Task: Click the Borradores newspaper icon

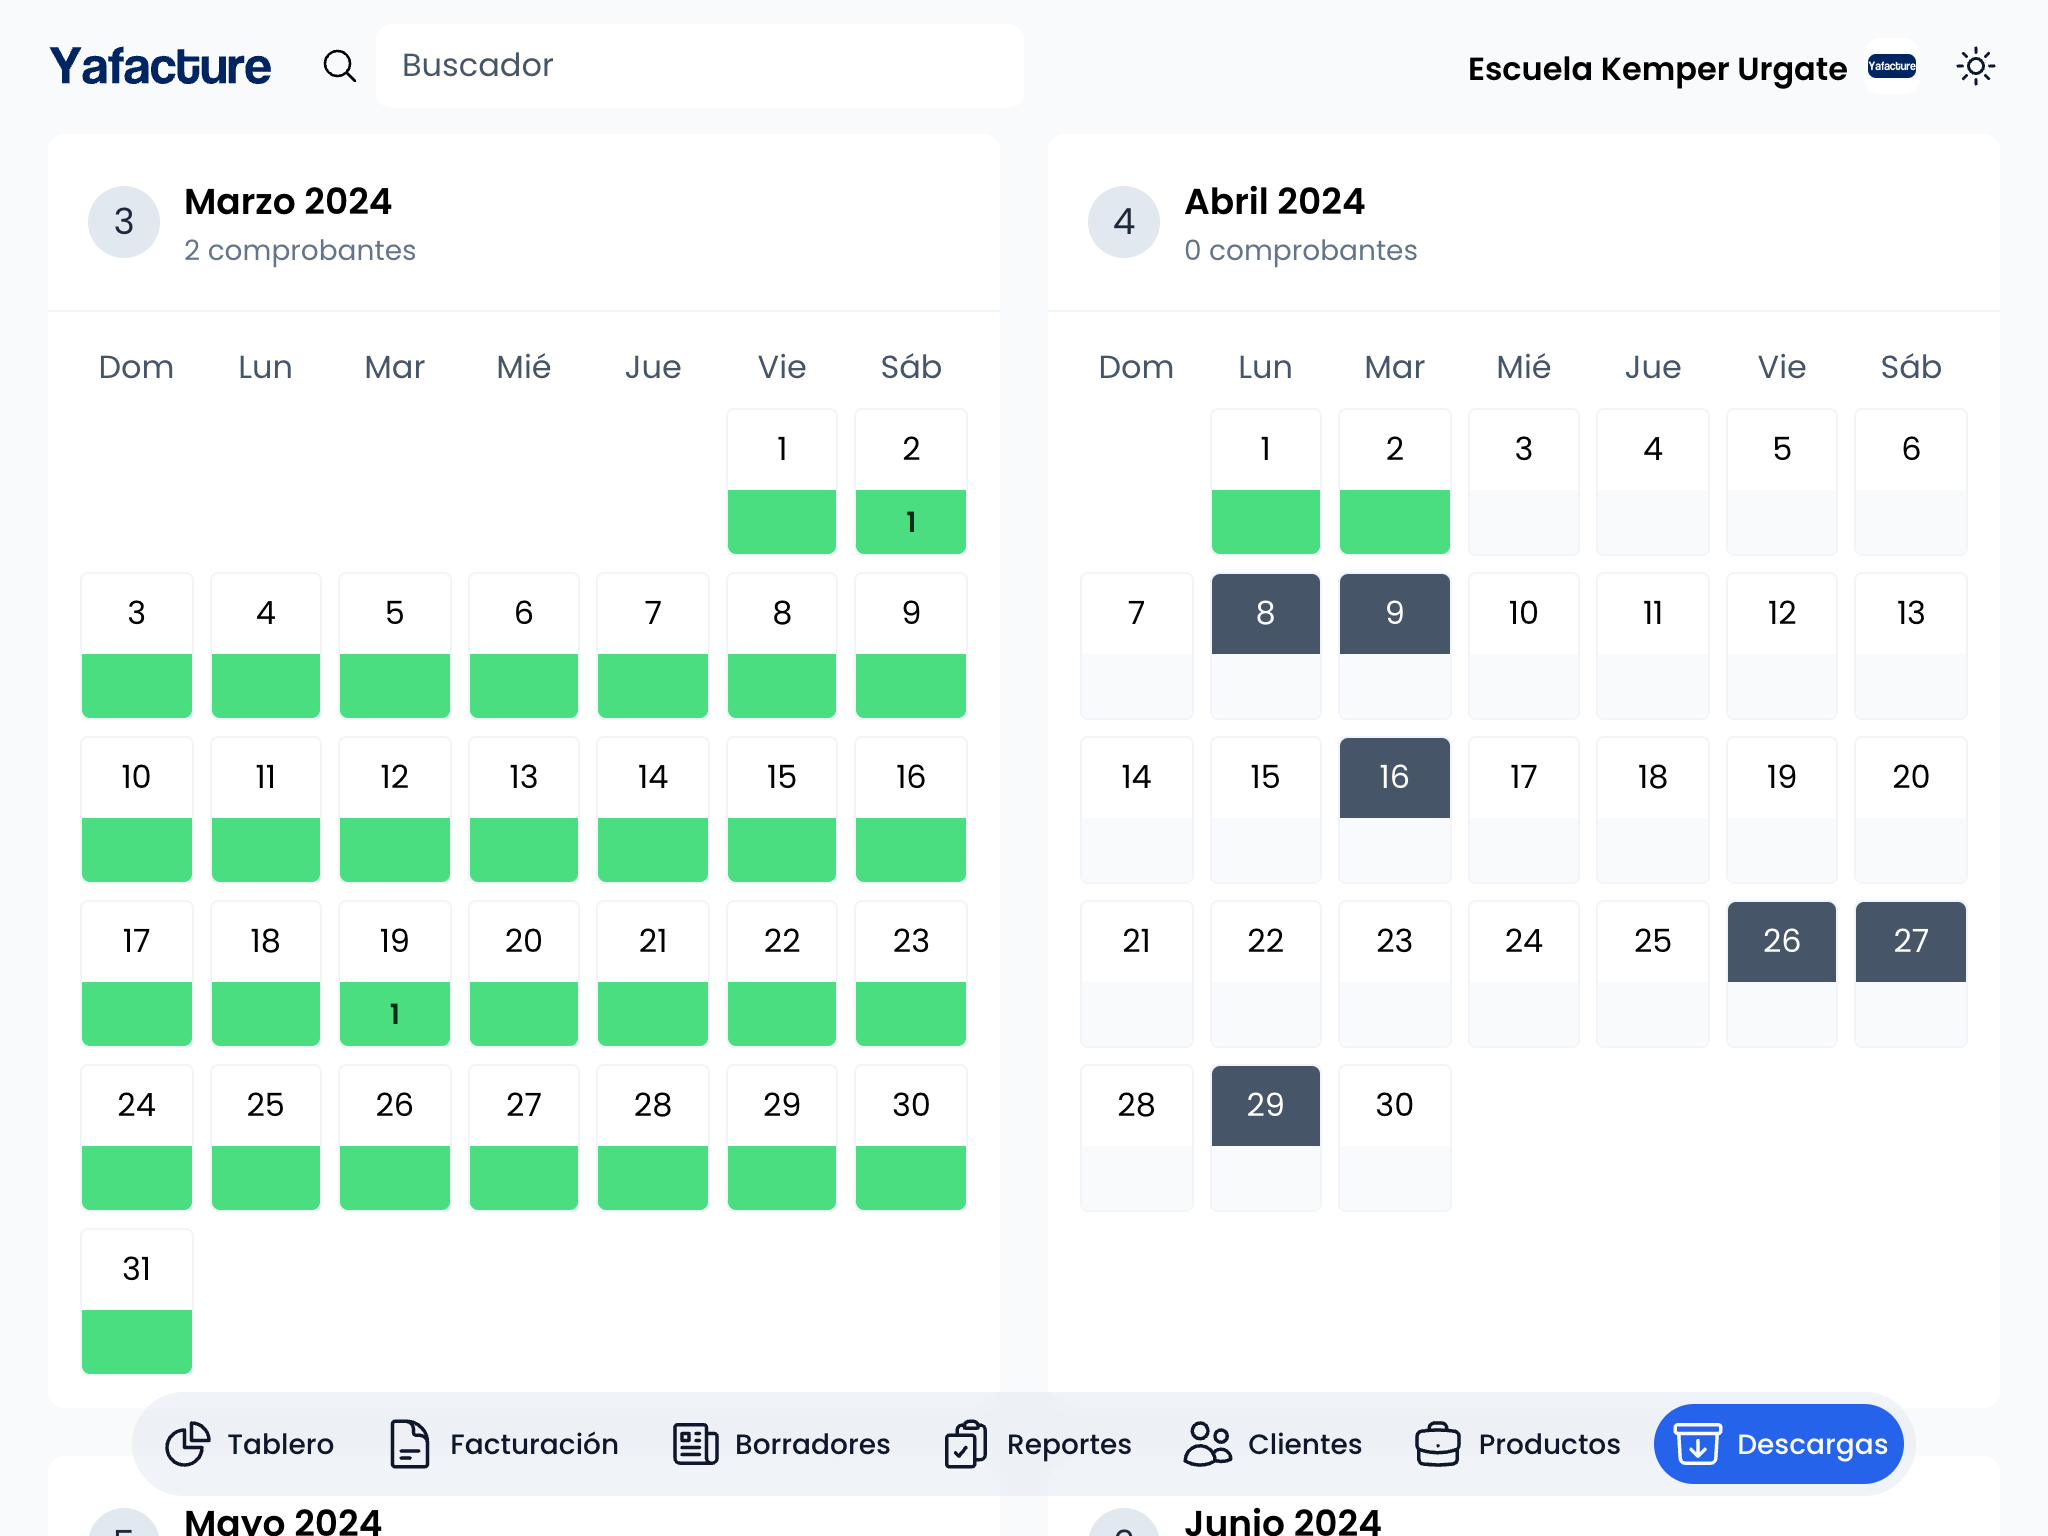Action: click(x=695, y=1444)
